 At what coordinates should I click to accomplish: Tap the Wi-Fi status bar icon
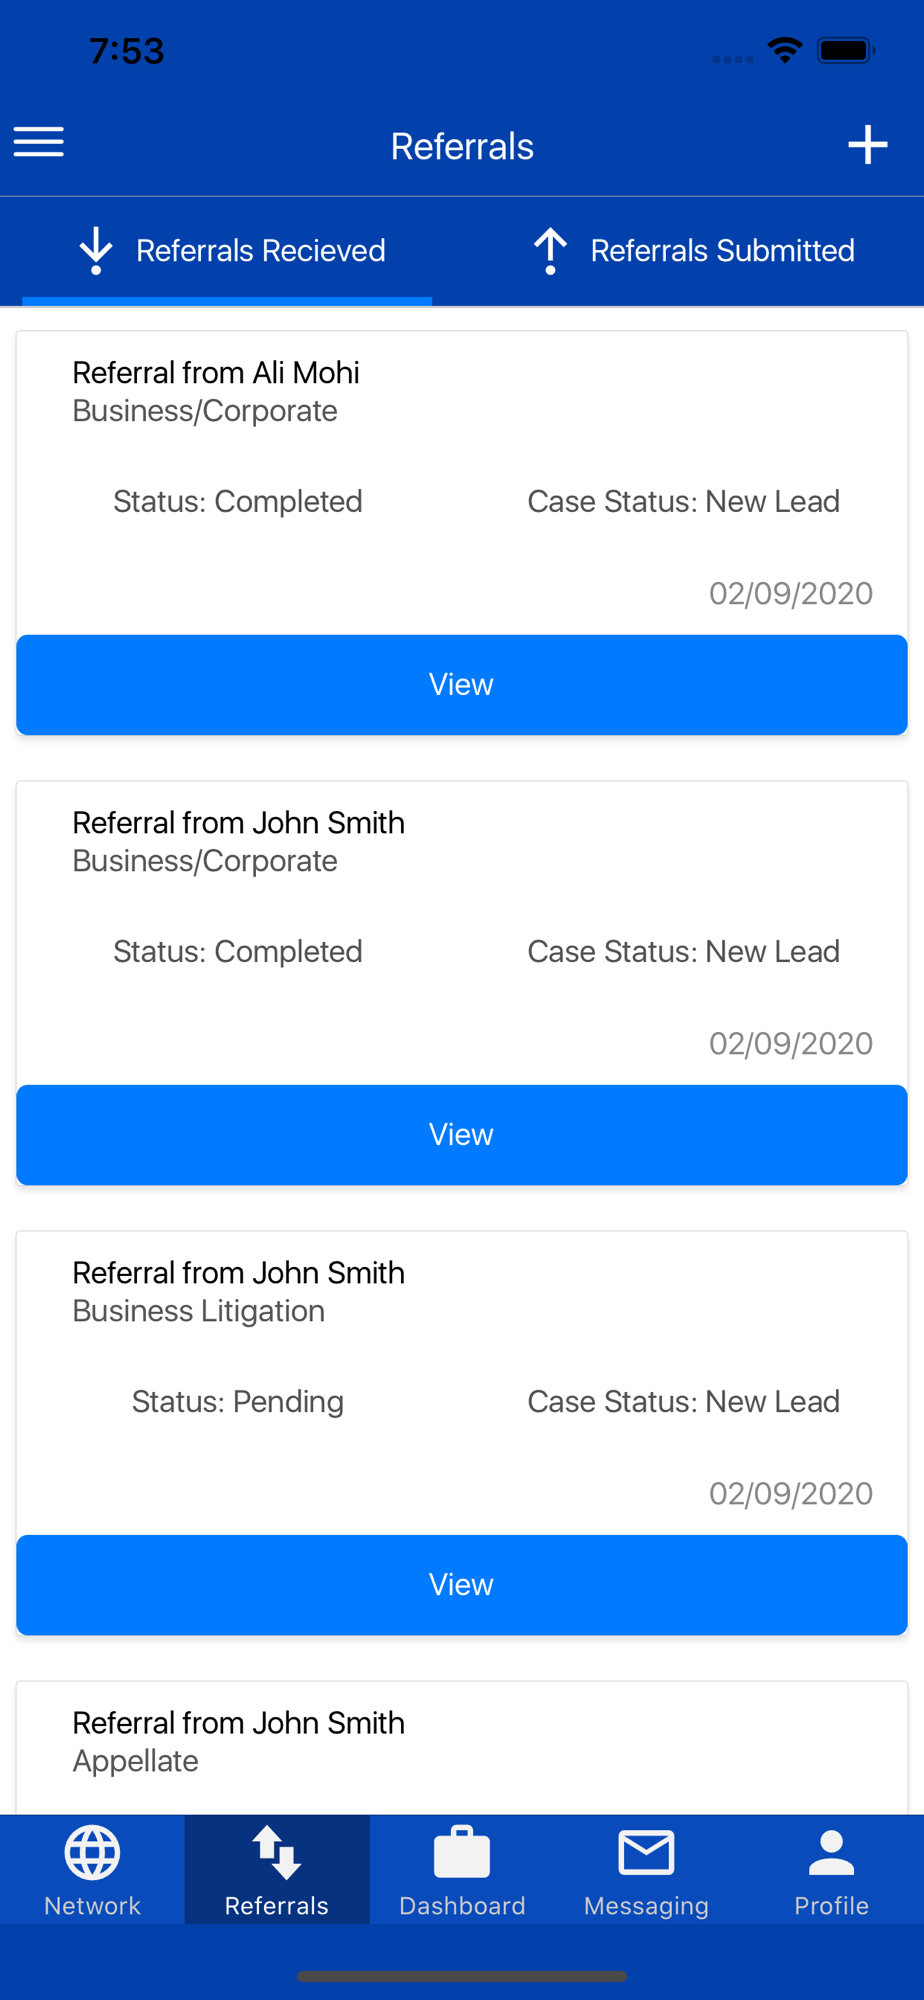[785, 50]
